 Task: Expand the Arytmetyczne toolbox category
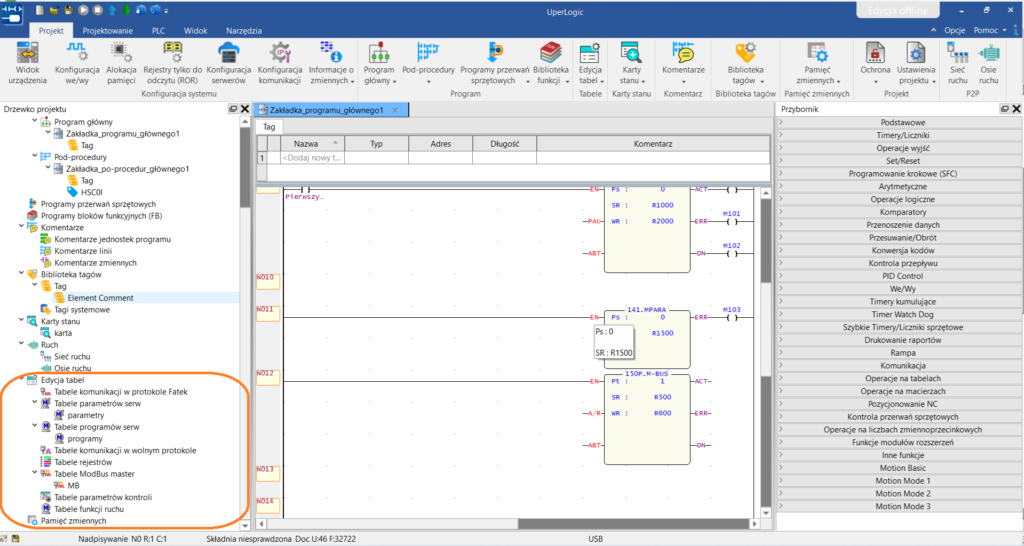point(899,186)
